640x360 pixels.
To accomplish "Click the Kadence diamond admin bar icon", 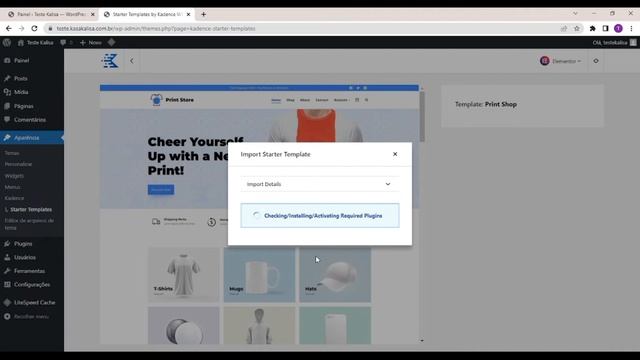I will (x=111, y=42).
